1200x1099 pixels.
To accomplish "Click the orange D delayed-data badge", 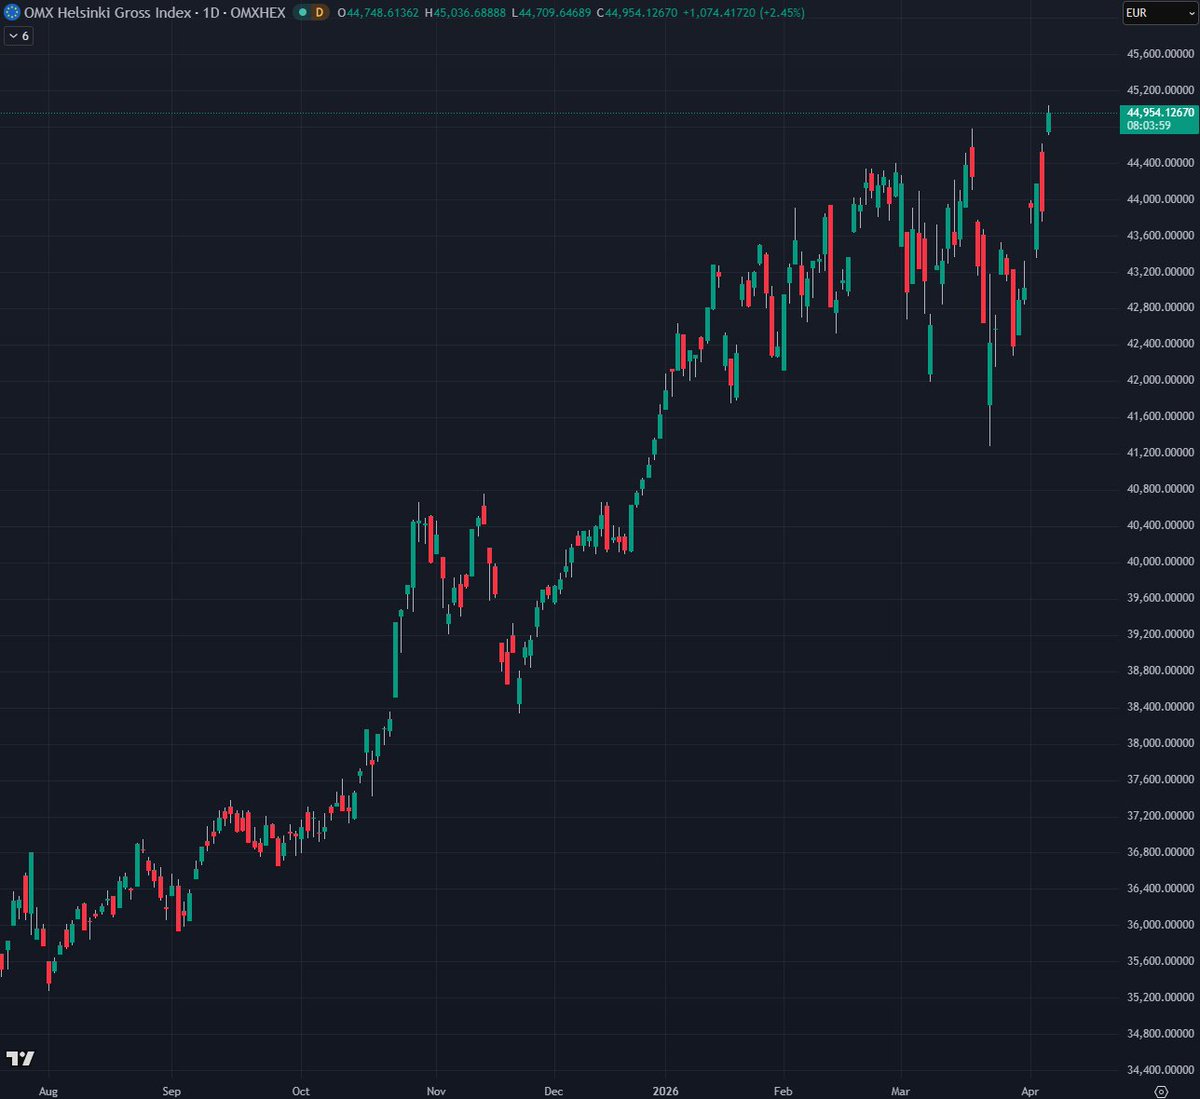I will pos(320,13).
